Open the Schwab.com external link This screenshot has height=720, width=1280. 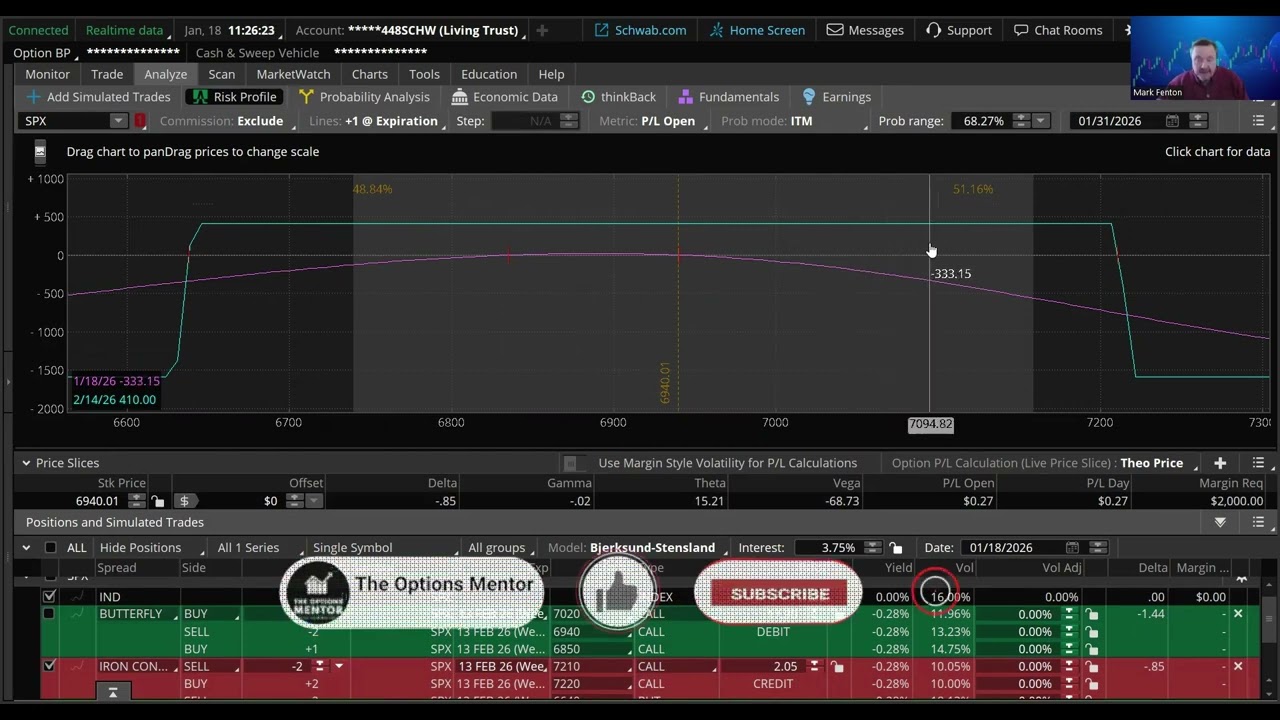pos(640,30)
